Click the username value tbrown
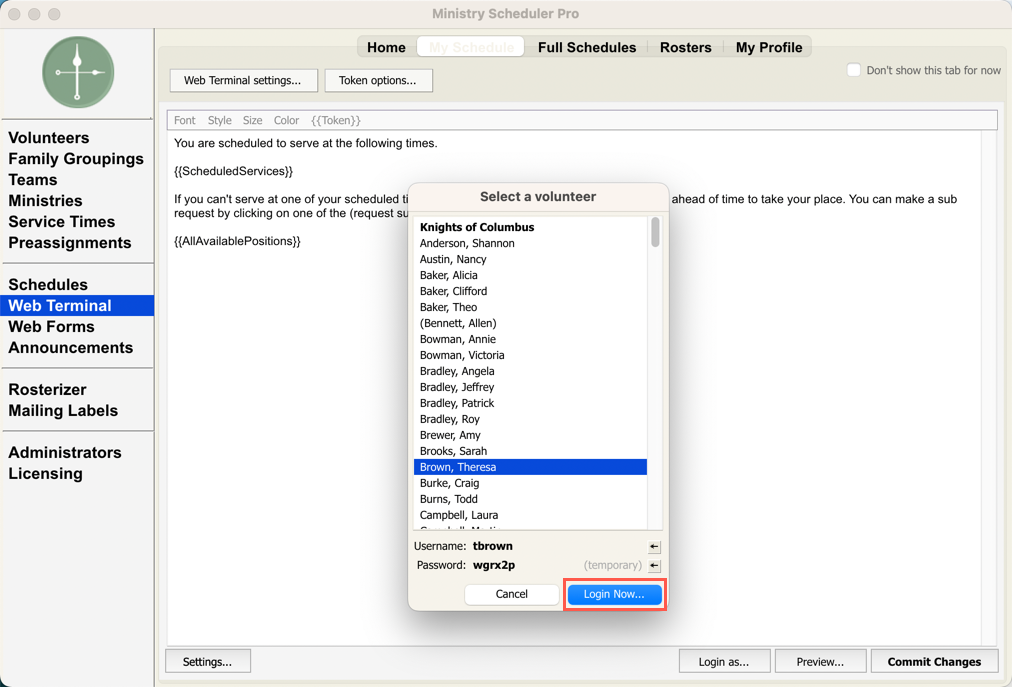The width and height of the screenshot is (1012, 687). pos(492,546)
